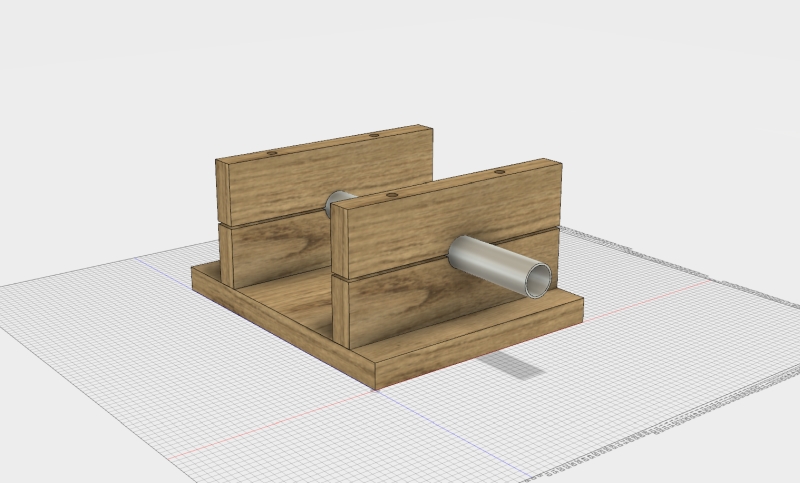Pick left screw hole on front top board
Screen dimensions: 800x483
tap(391, 195)
